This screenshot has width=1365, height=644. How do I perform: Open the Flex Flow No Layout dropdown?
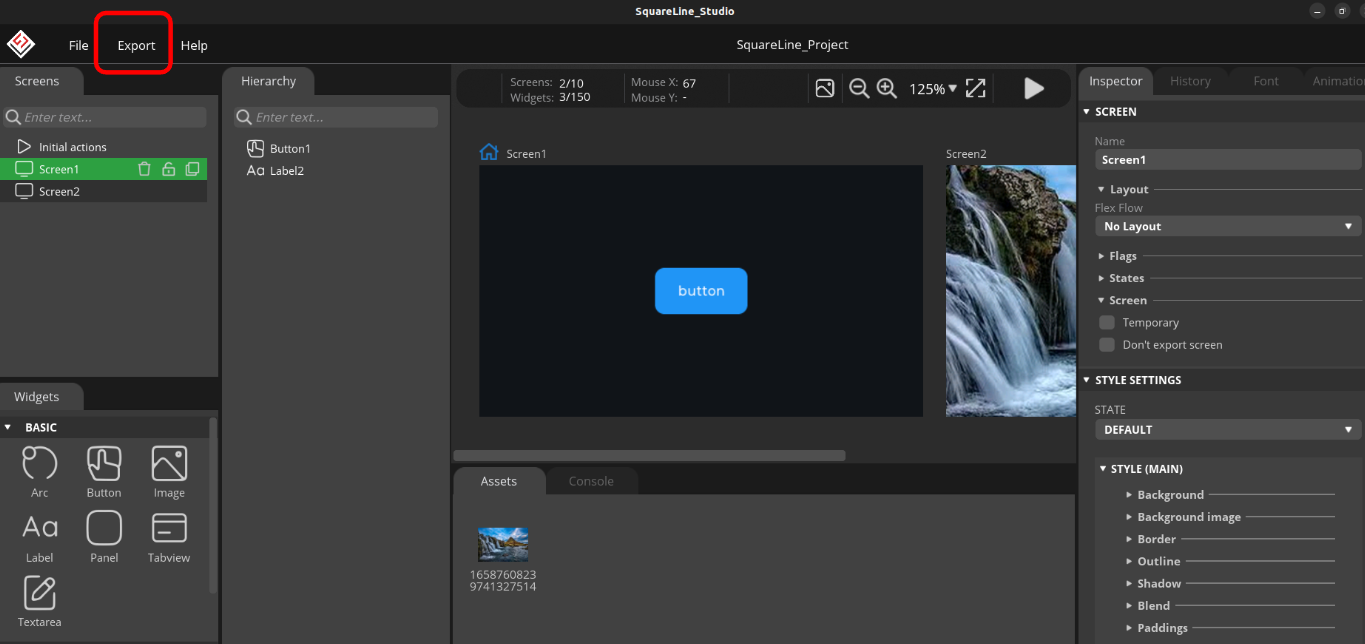tap(1228, 226)
